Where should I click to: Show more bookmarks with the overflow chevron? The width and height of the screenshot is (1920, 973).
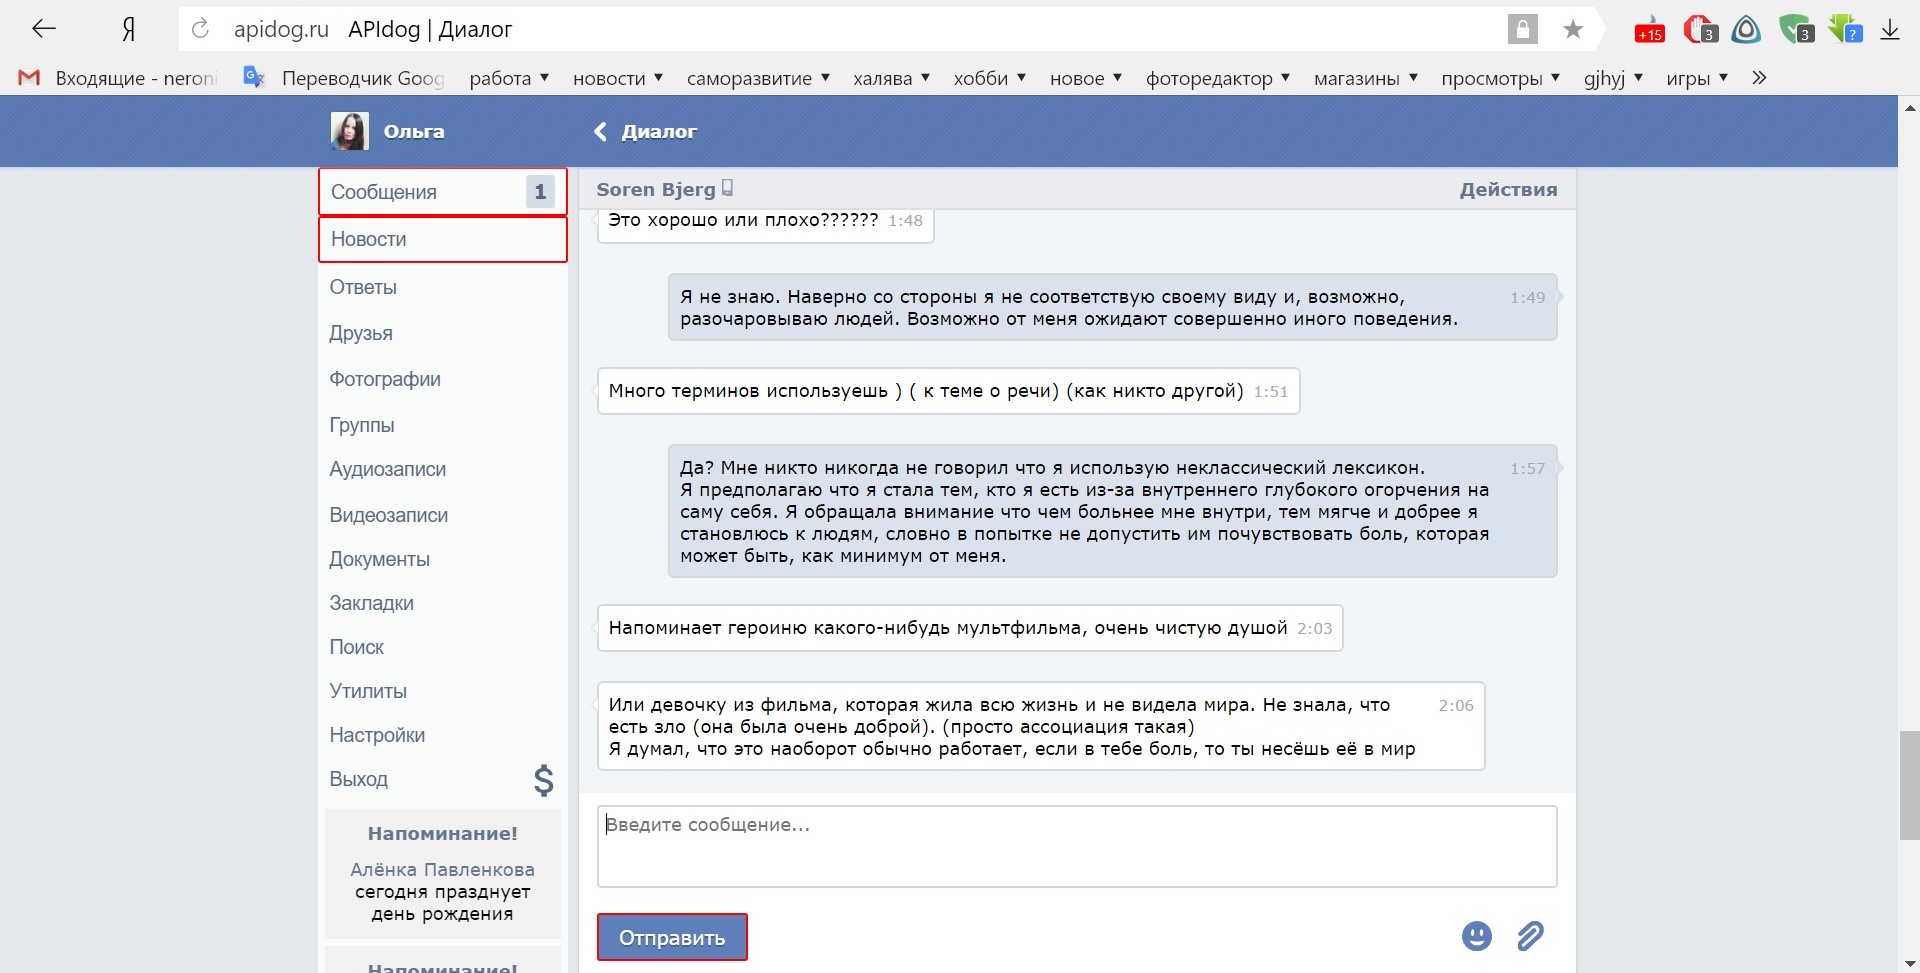click(1759, 78)
